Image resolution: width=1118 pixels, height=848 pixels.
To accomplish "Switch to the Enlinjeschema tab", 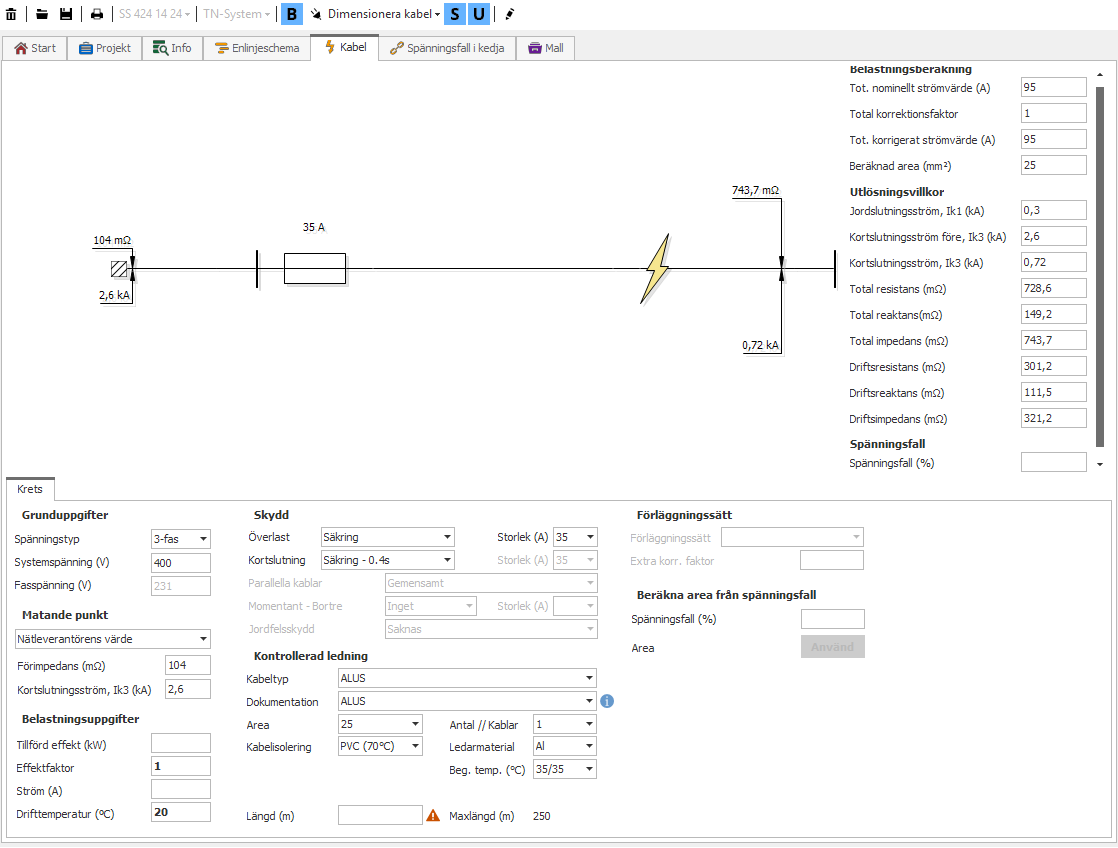I will click(x=257, y=48).
